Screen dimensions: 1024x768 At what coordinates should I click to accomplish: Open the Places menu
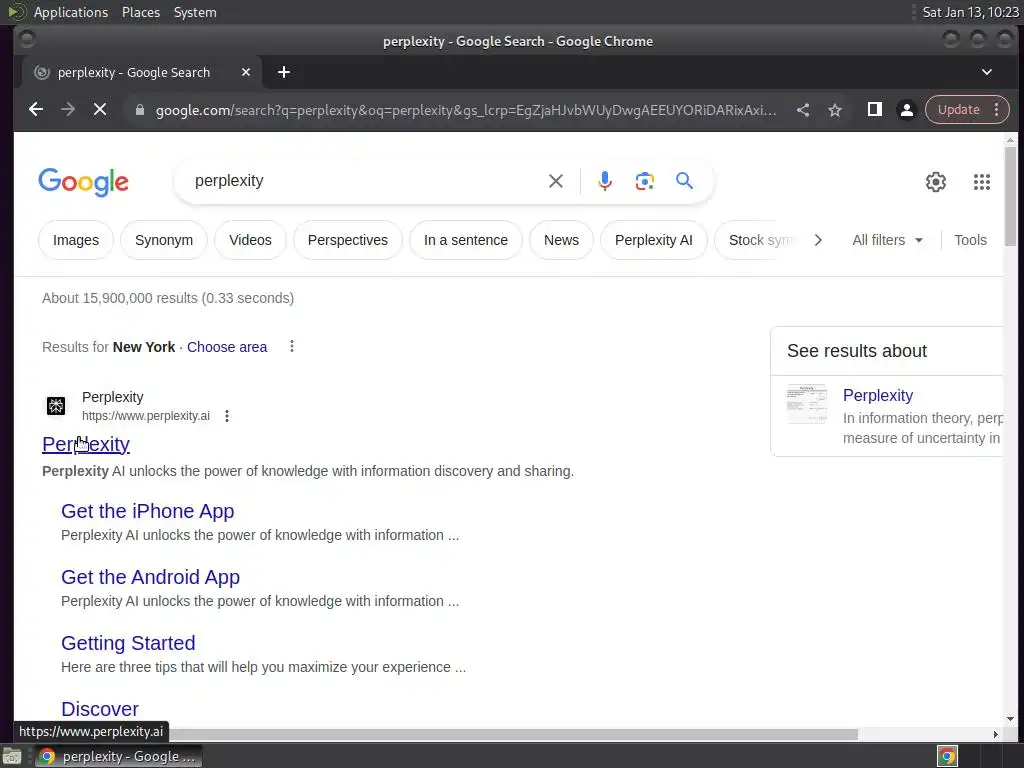click(140, 12)
